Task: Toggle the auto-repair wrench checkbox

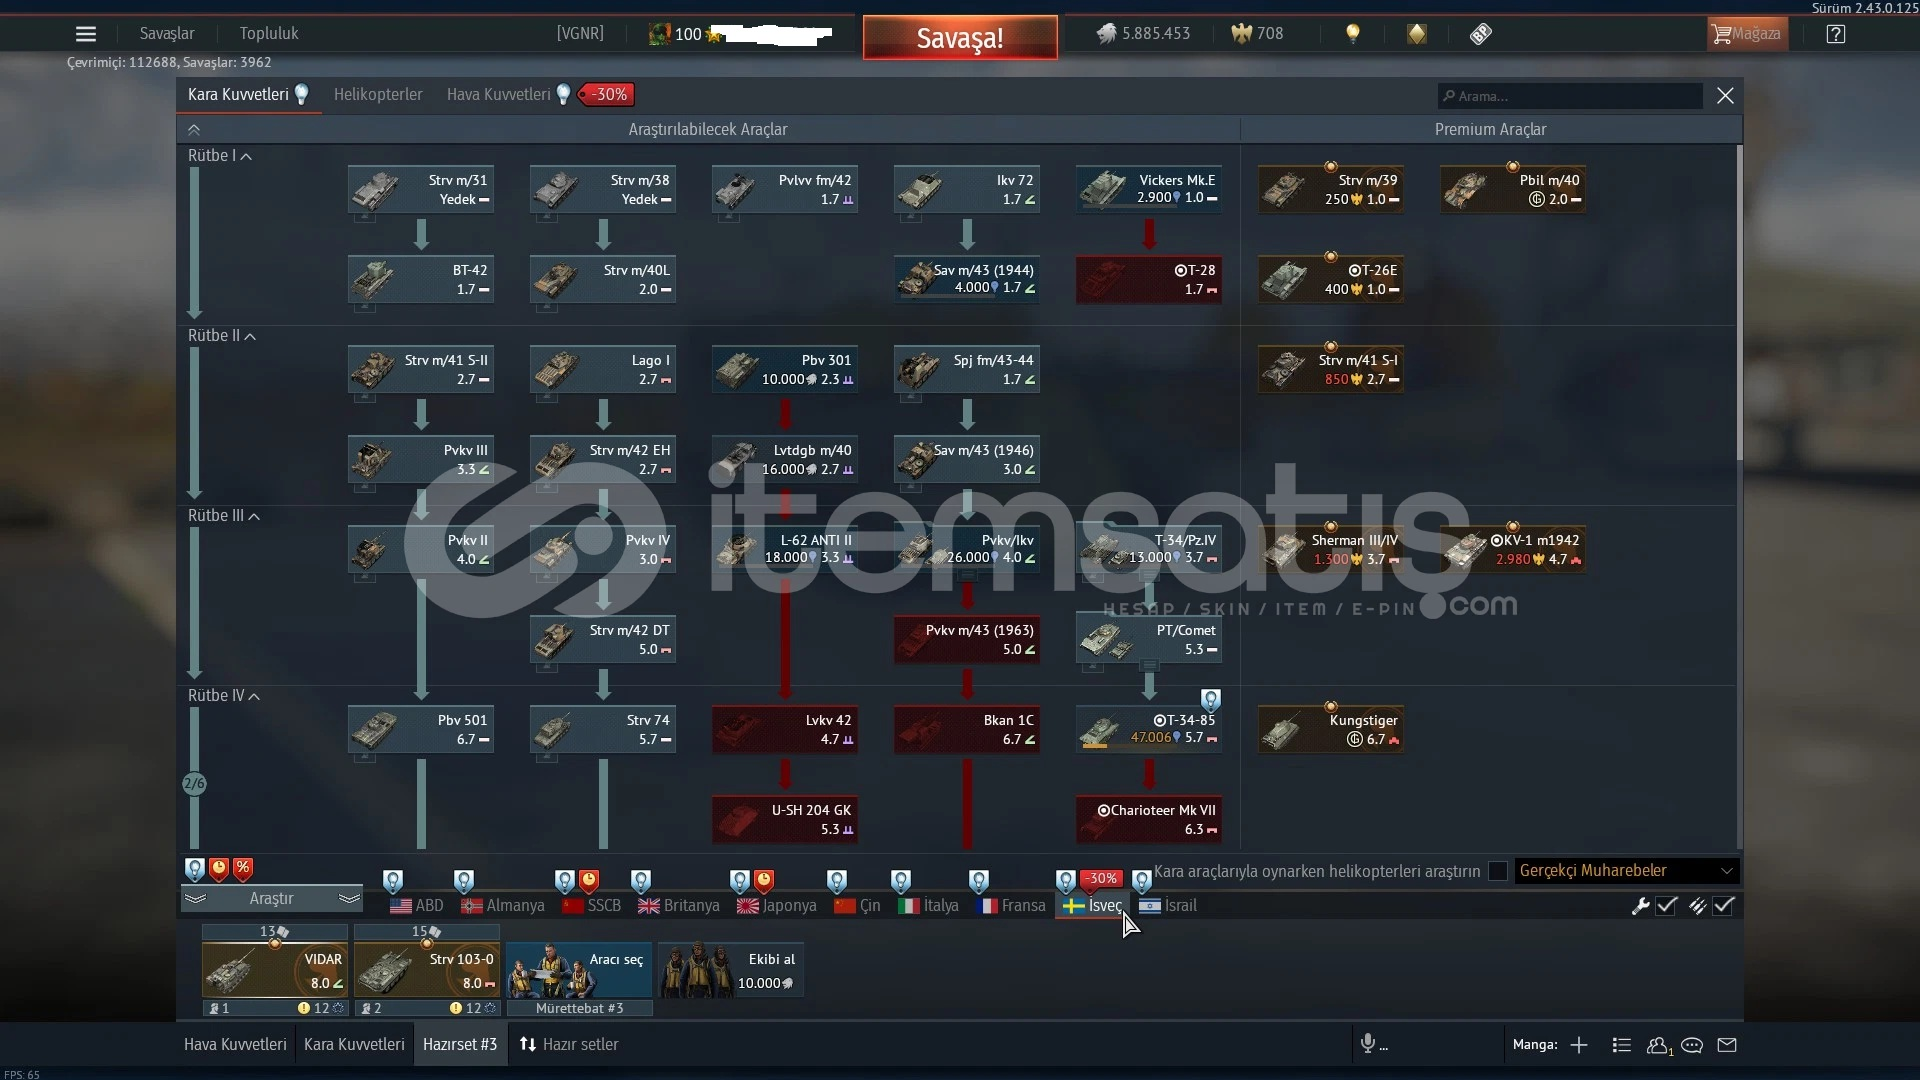Action: click(x=1666, y=906)
